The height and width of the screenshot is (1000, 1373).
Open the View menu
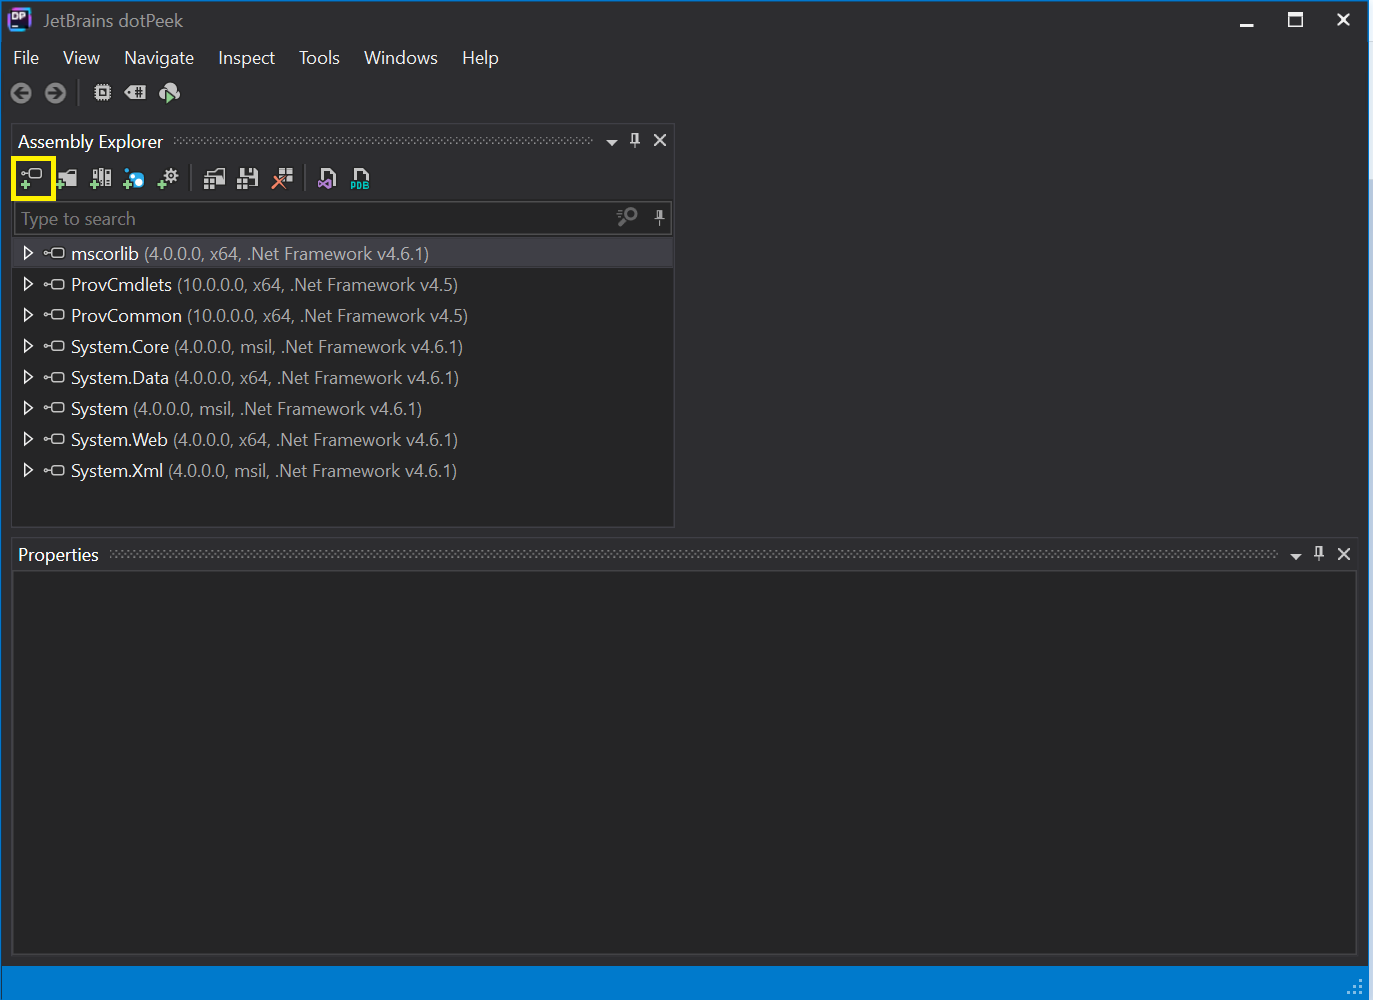[x=81, y=58]
